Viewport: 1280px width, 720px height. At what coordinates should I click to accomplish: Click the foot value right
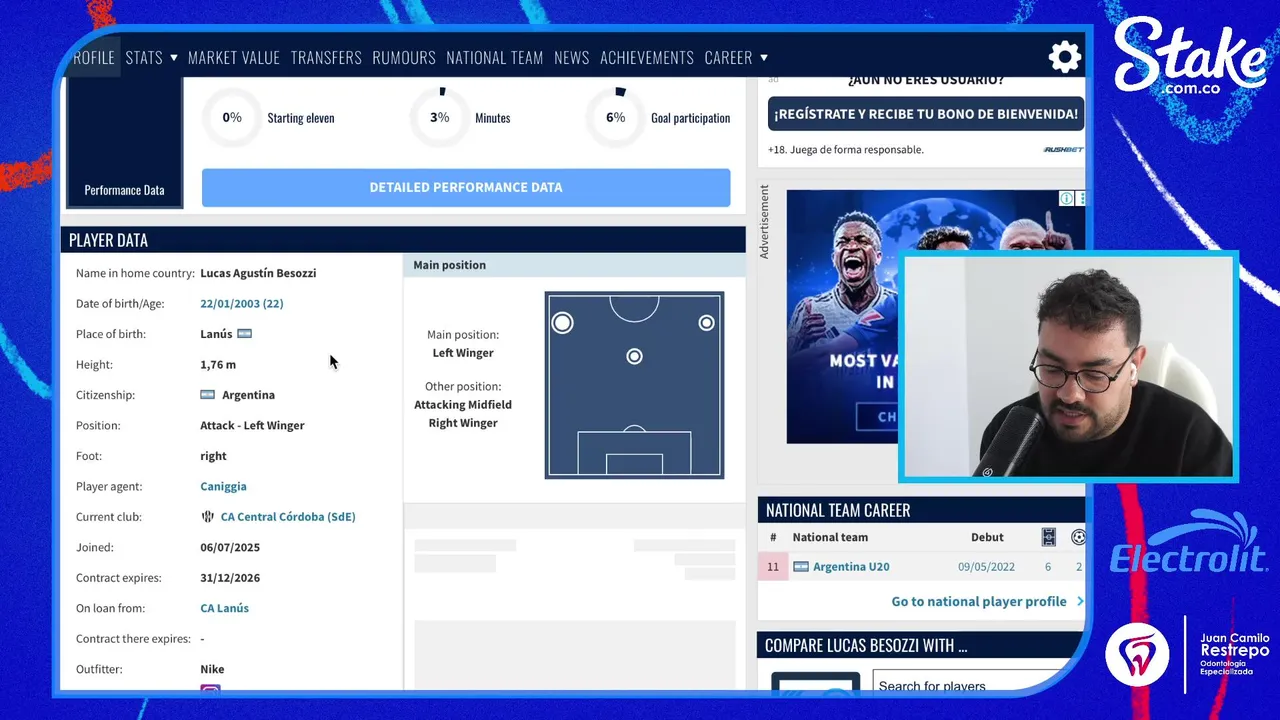tap(213, 456)
